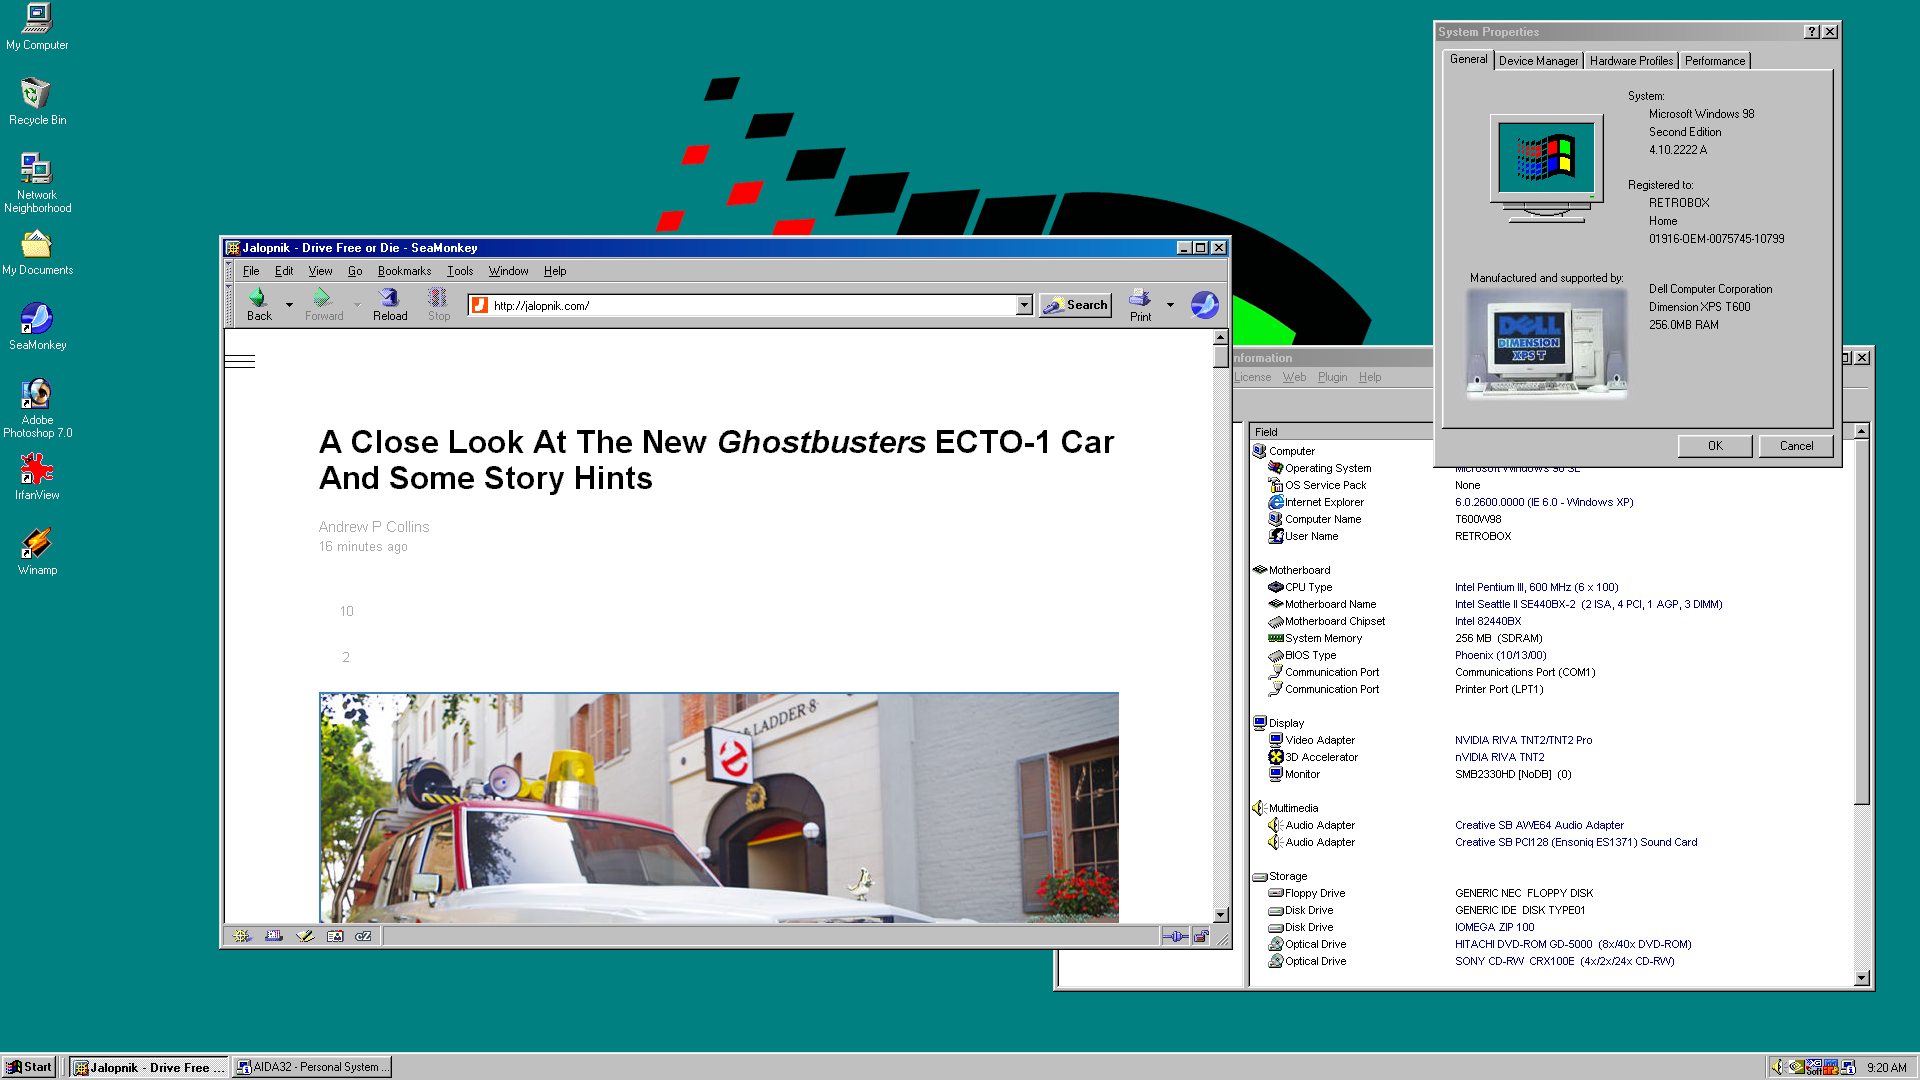The width and height of the screenshot is (1920, 1080).
Task: Open Print button dropdown arrow
Action: [x=1170, y=305]
